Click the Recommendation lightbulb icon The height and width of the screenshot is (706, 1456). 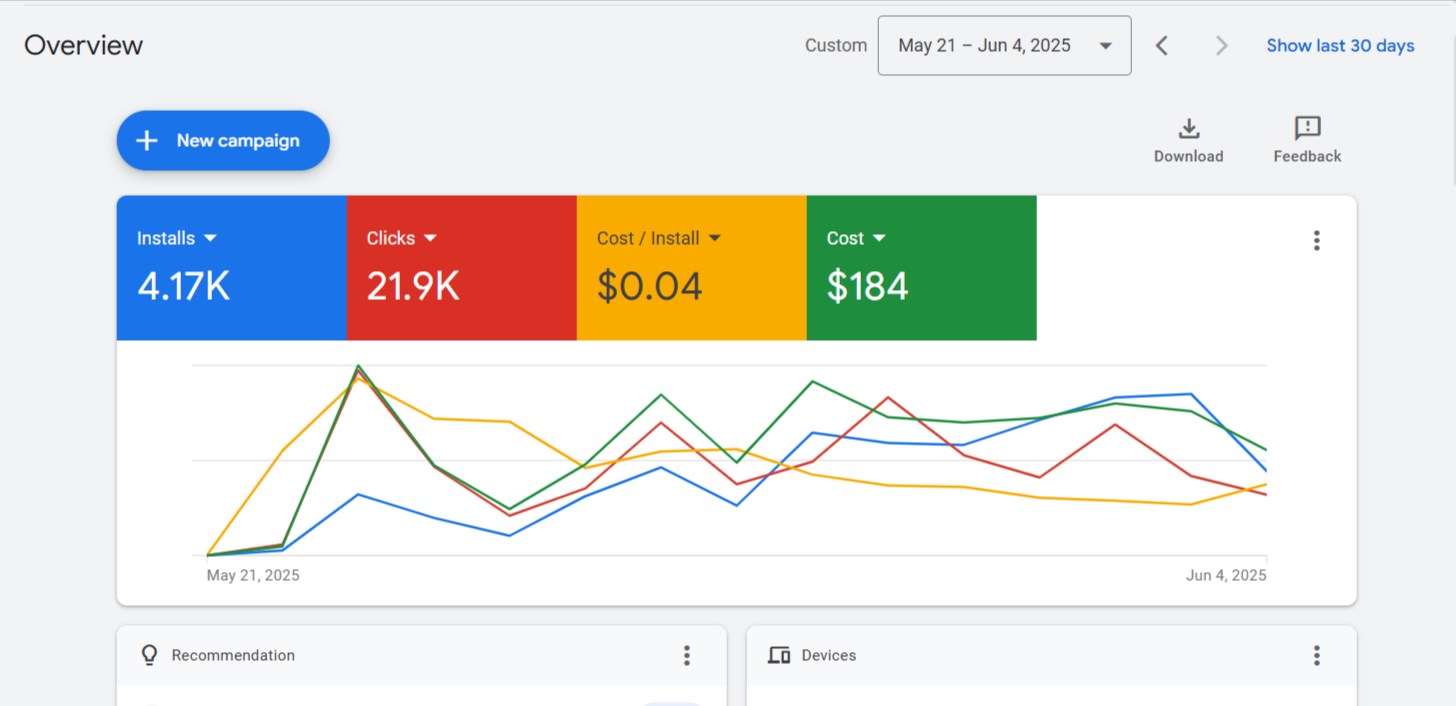(x=150, y=655)
